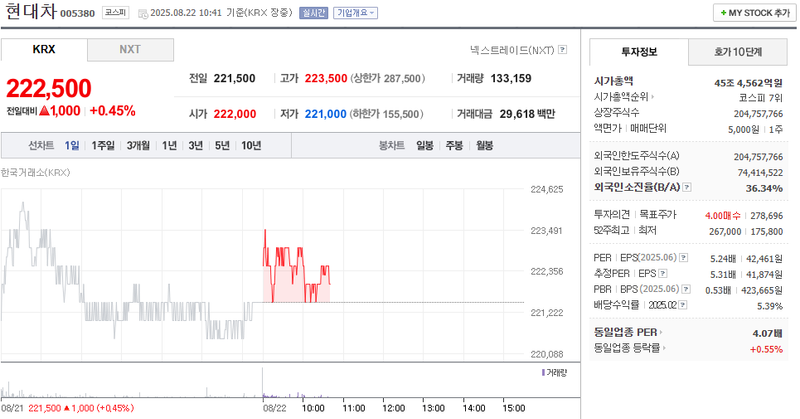Select the 호가10단계 tab
Image resolution: width=800 pixels, height=419 pixels.
click(738, 52)
